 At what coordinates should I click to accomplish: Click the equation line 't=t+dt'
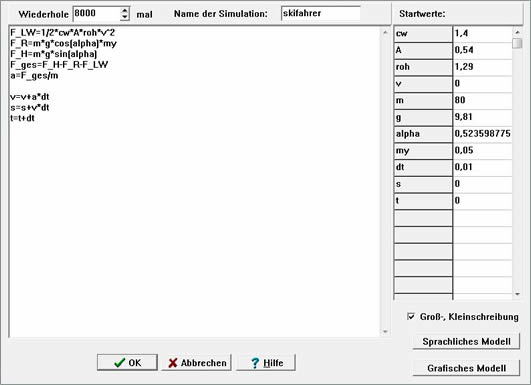(x=22, y=118)
